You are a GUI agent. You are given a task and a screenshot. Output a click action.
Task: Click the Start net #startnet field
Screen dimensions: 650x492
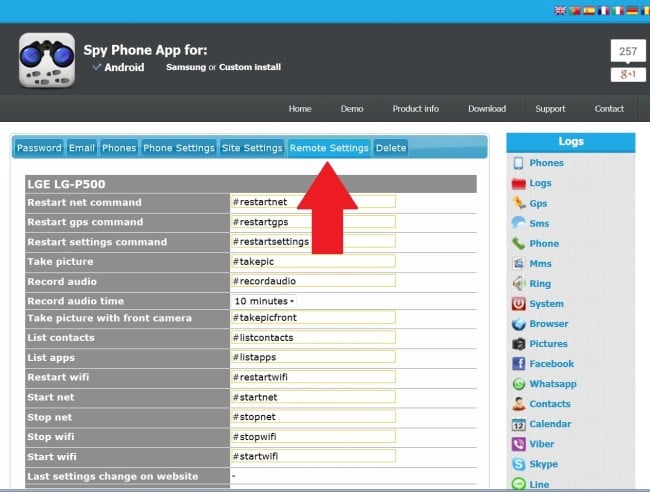point(313,397)
